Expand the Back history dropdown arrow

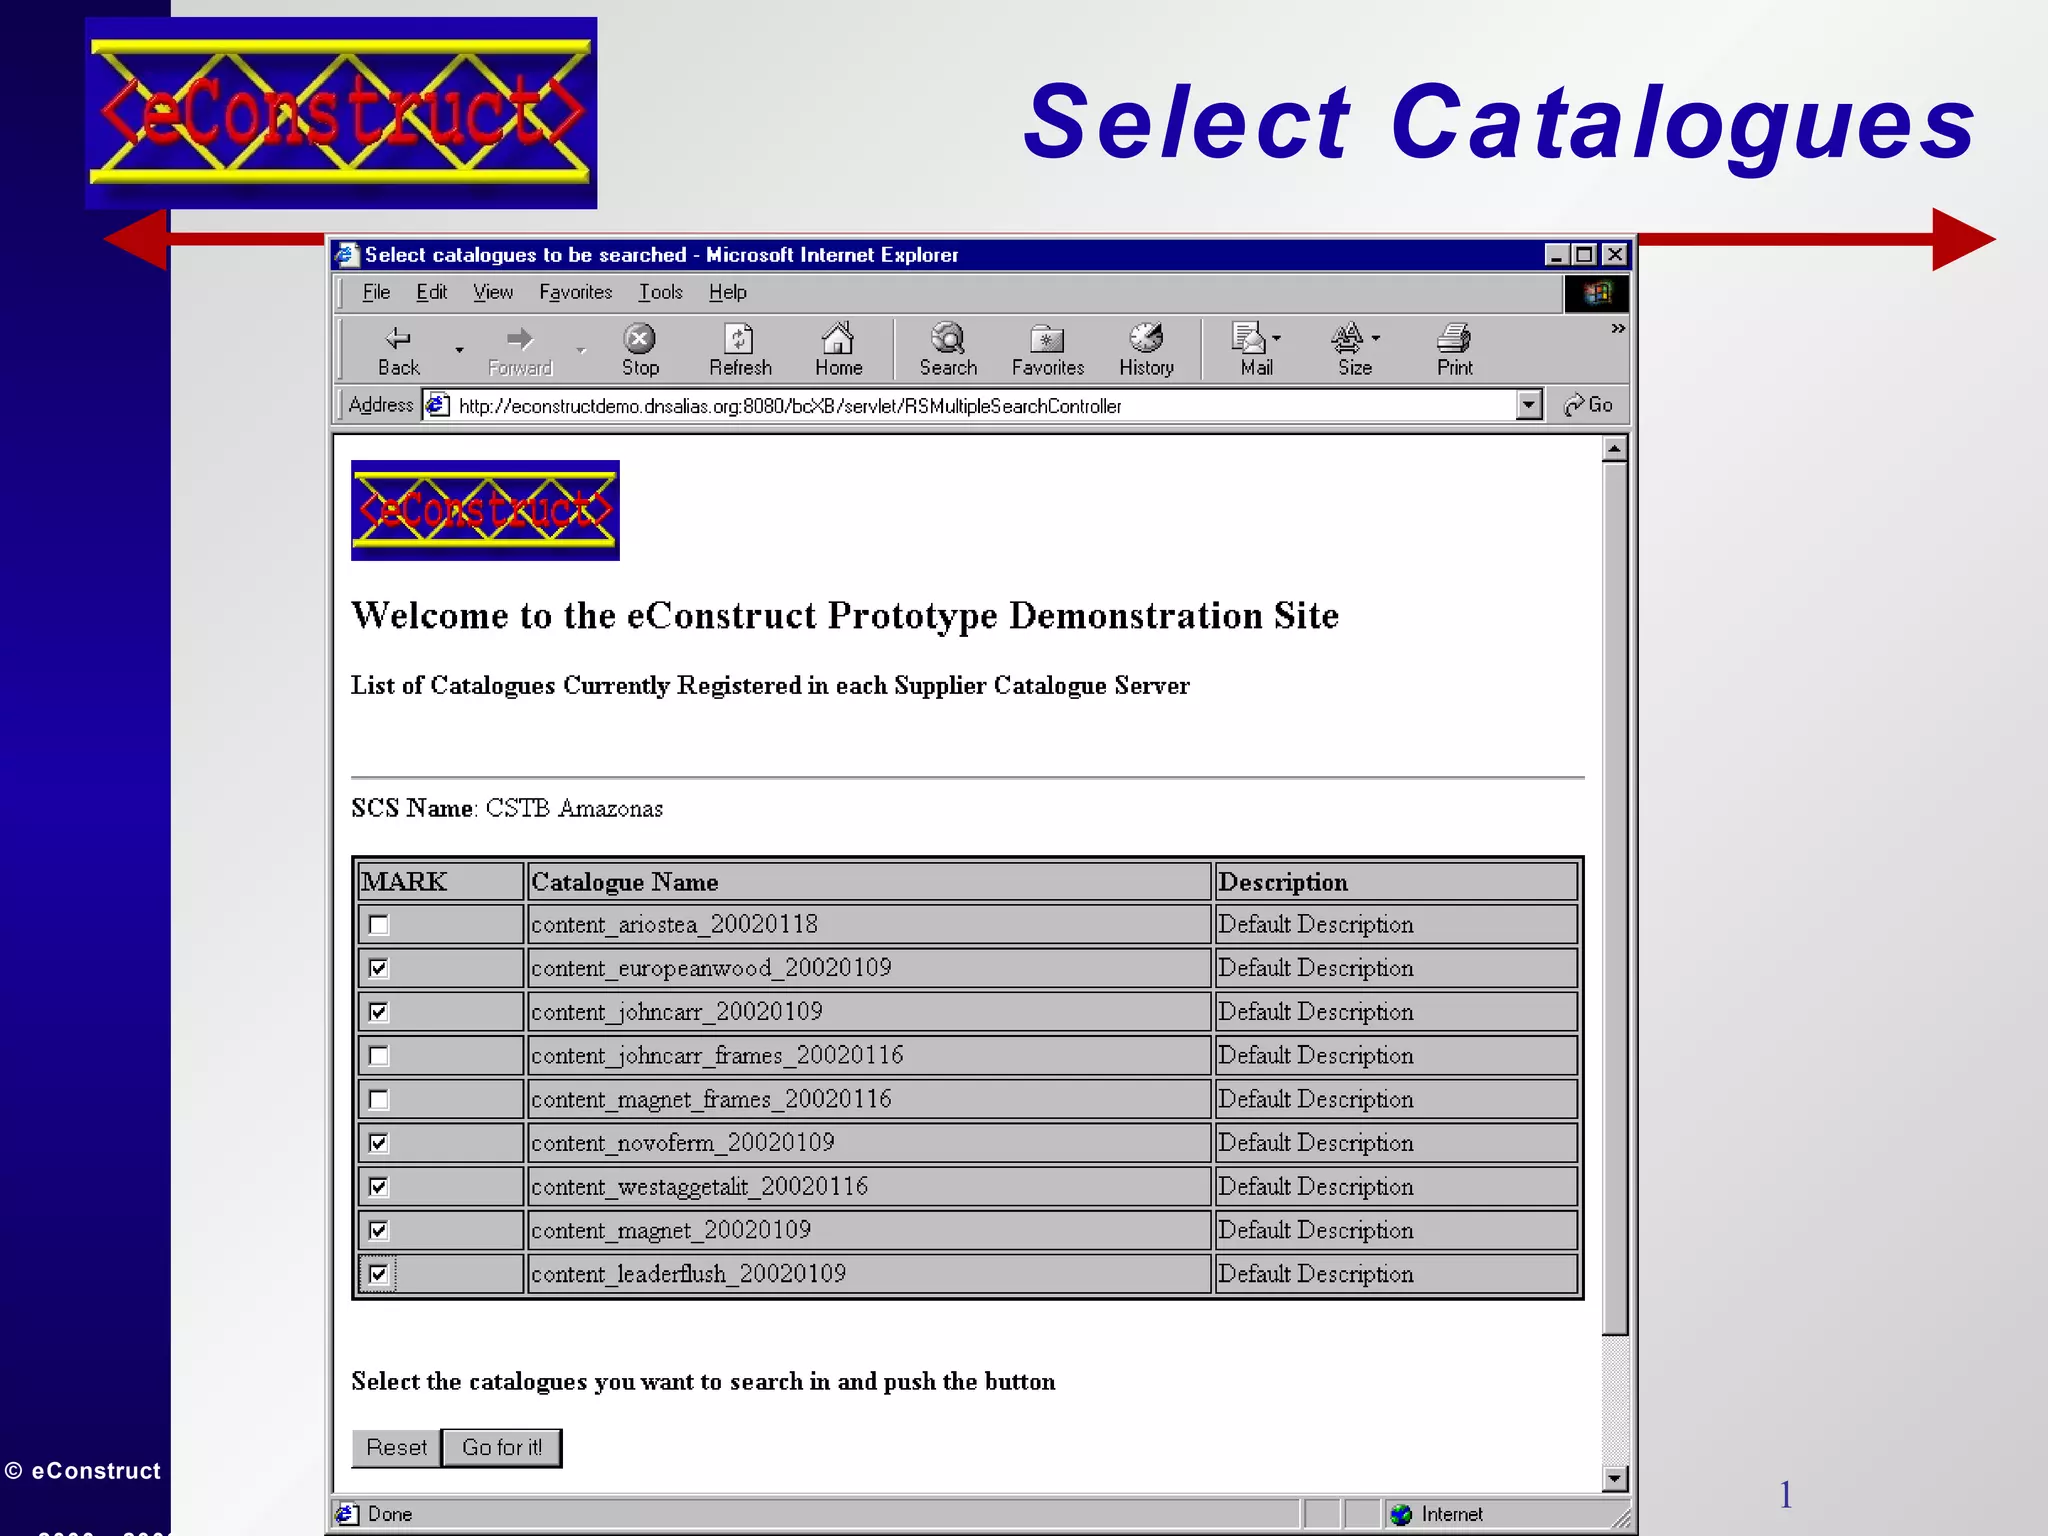pos(459,350)
